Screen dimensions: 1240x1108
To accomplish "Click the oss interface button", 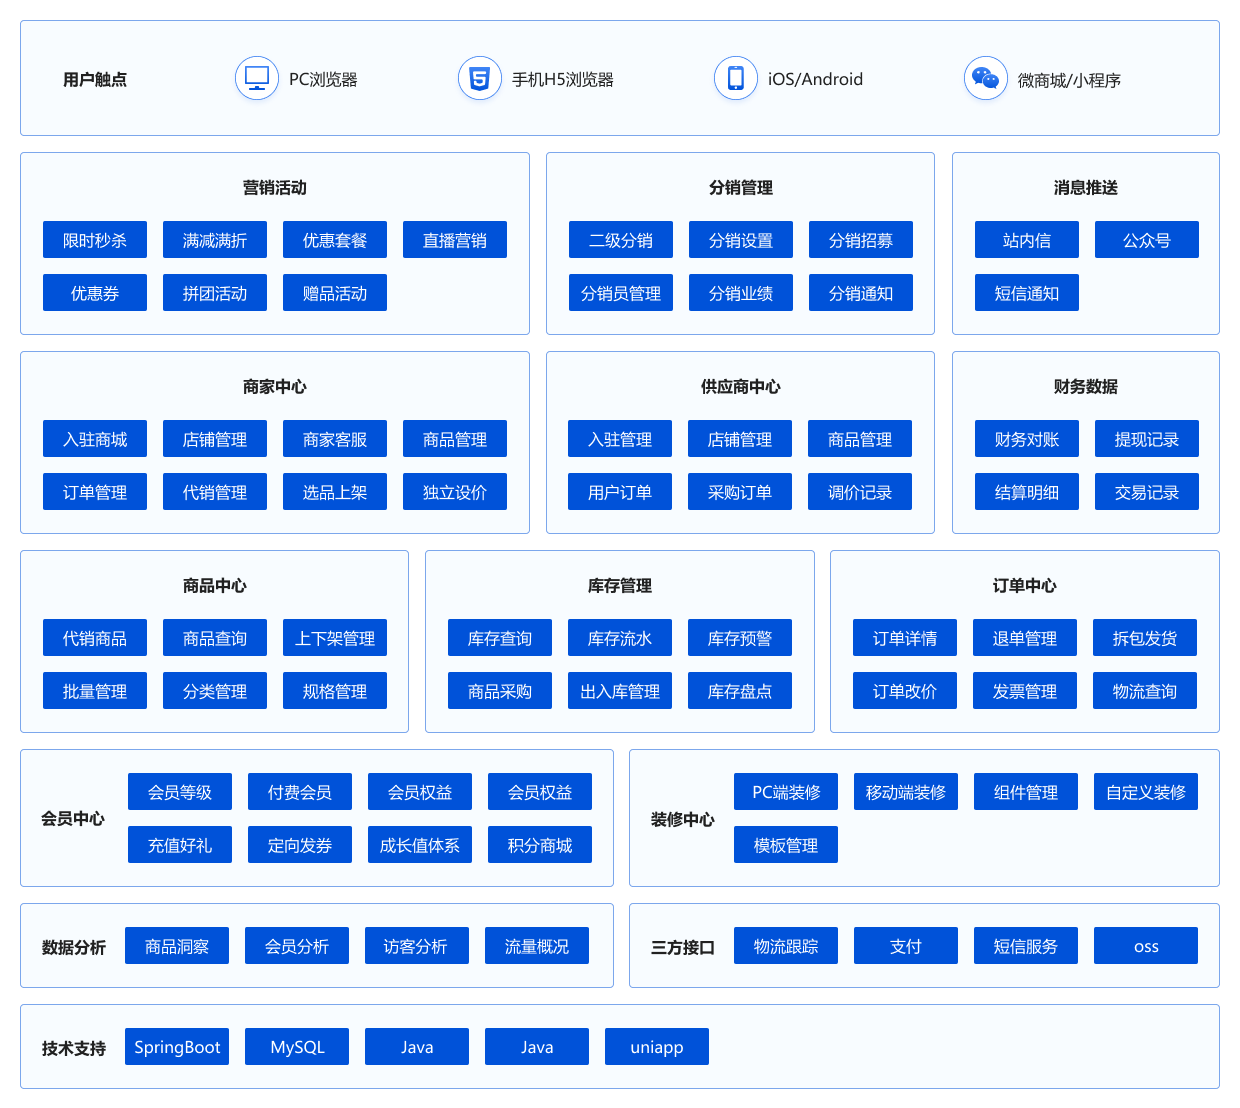I will pyautogui.click(x=1146, y=946).
